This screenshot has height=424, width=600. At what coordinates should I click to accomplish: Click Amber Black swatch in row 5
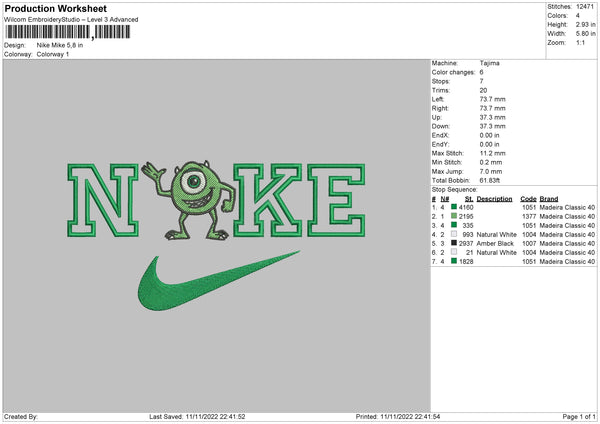[x=454, y=243]
